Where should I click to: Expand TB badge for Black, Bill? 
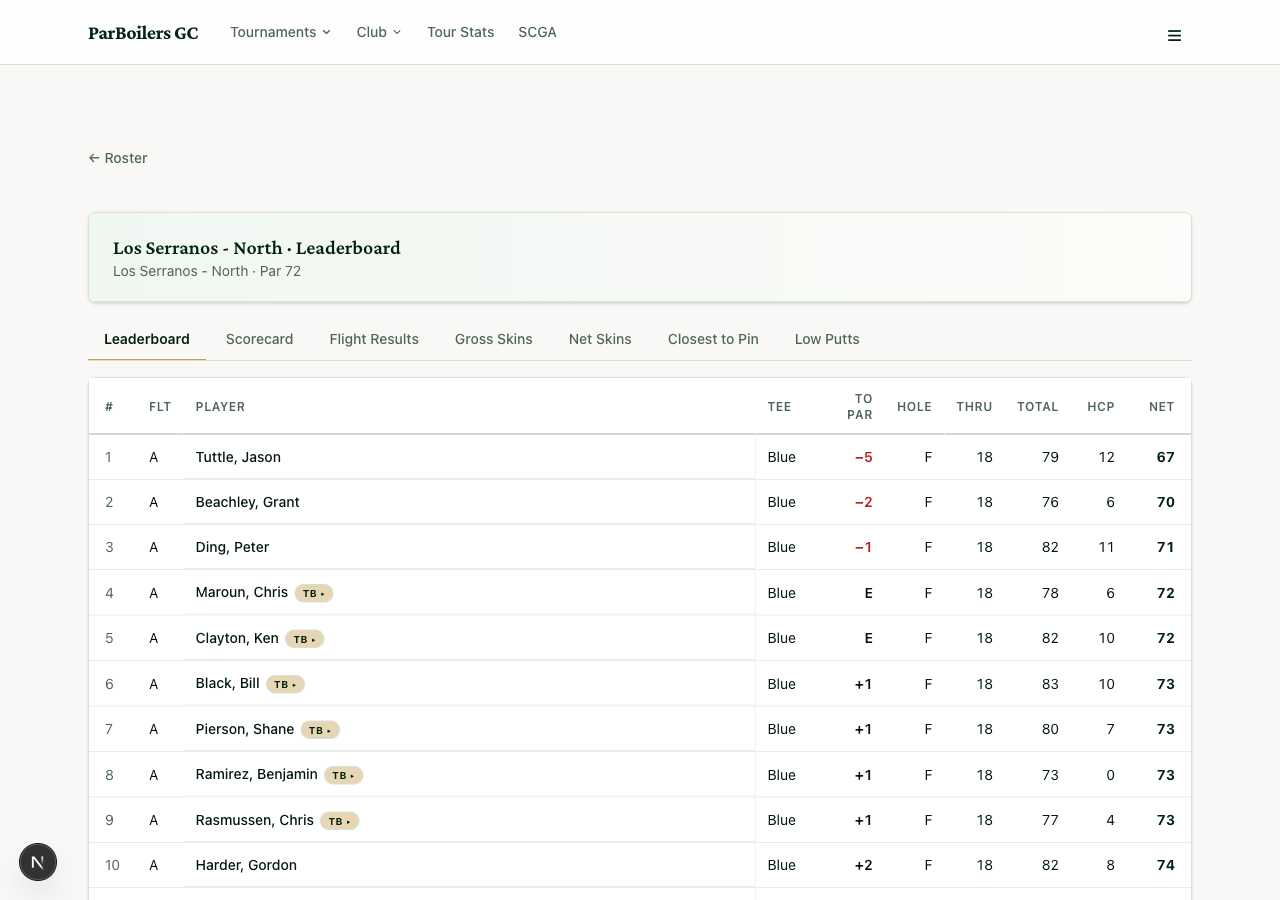point(286,684)
